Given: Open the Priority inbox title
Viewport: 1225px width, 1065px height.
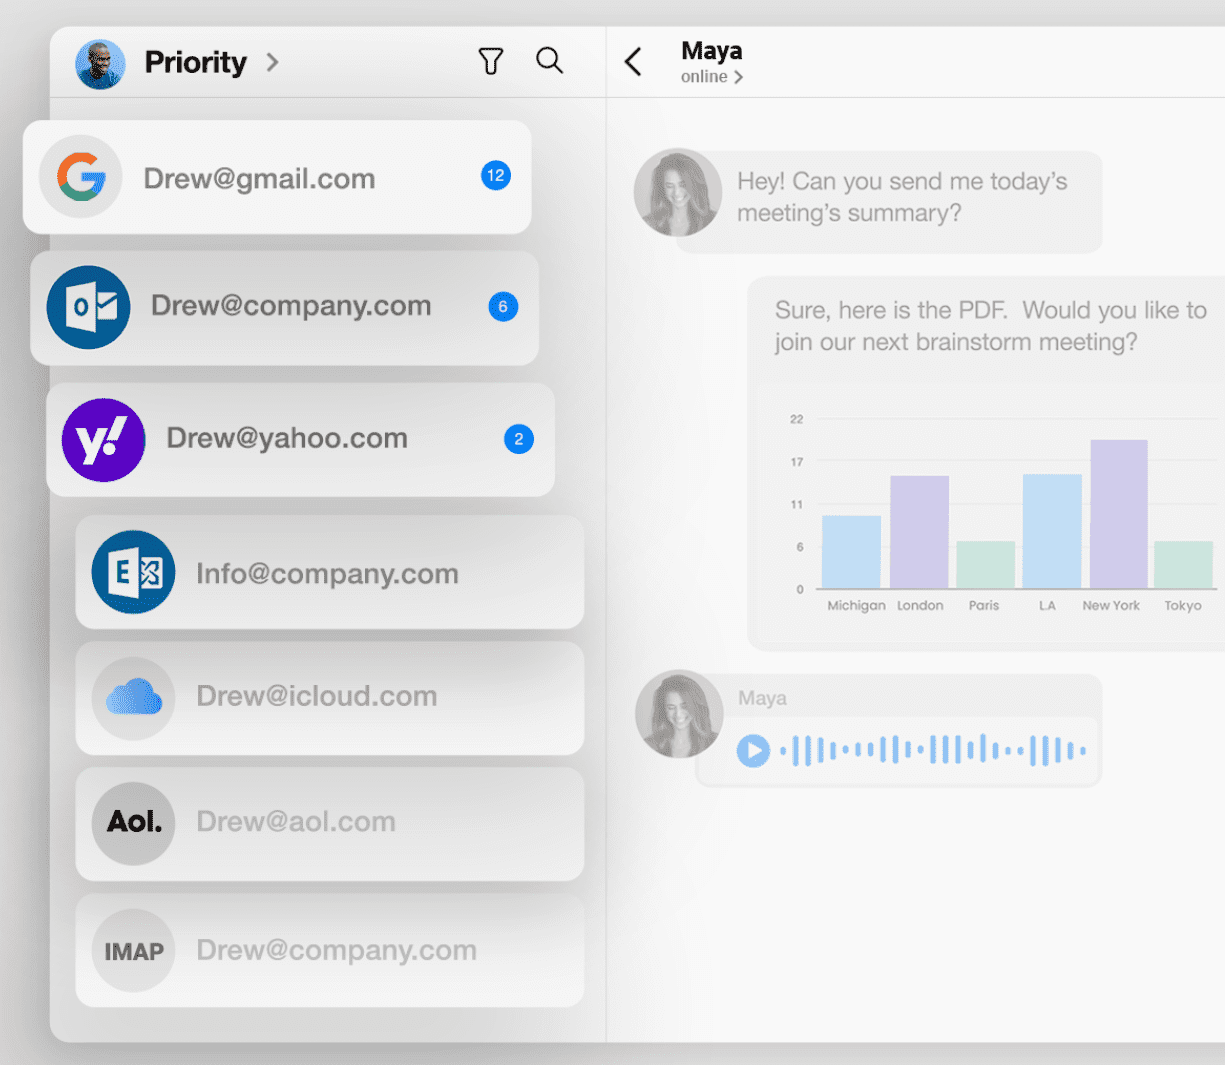Looking at the screenshot, I should [196, 62].
